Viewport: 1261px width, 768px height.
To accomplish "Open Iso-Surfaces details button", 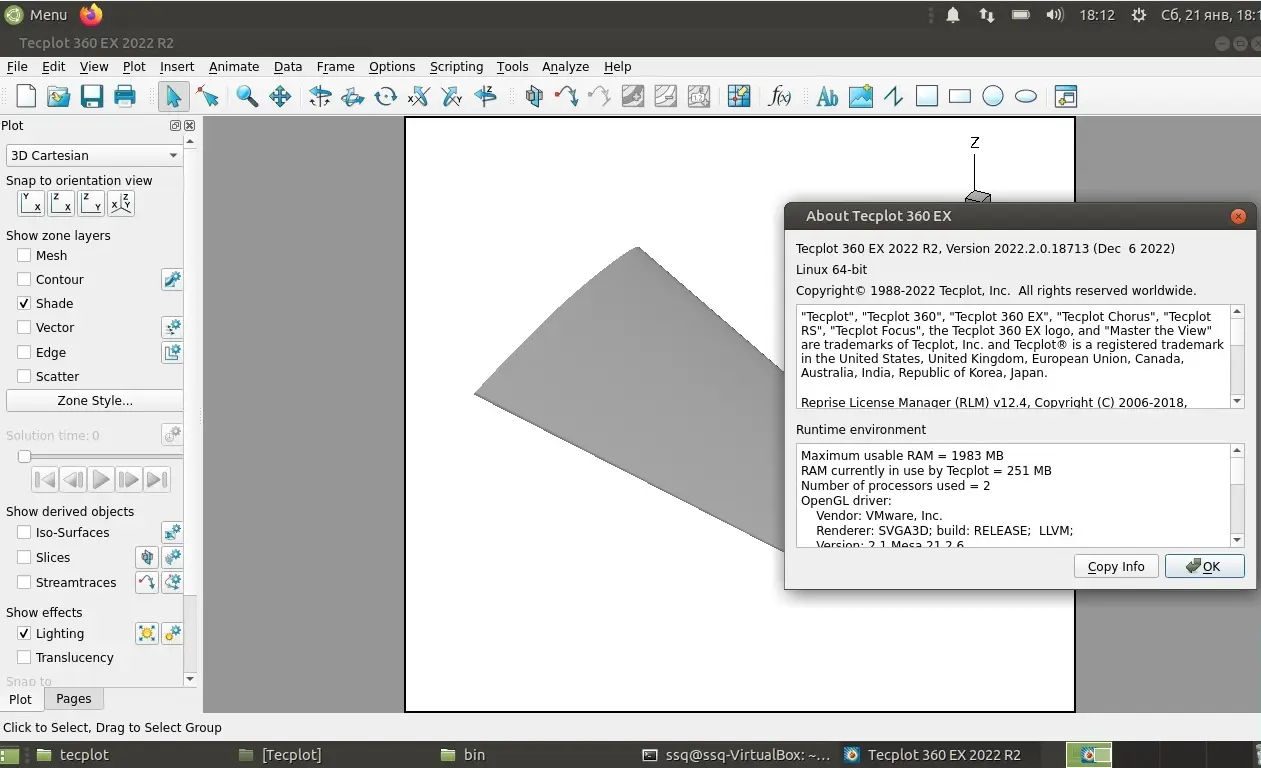I will [172, 533].
